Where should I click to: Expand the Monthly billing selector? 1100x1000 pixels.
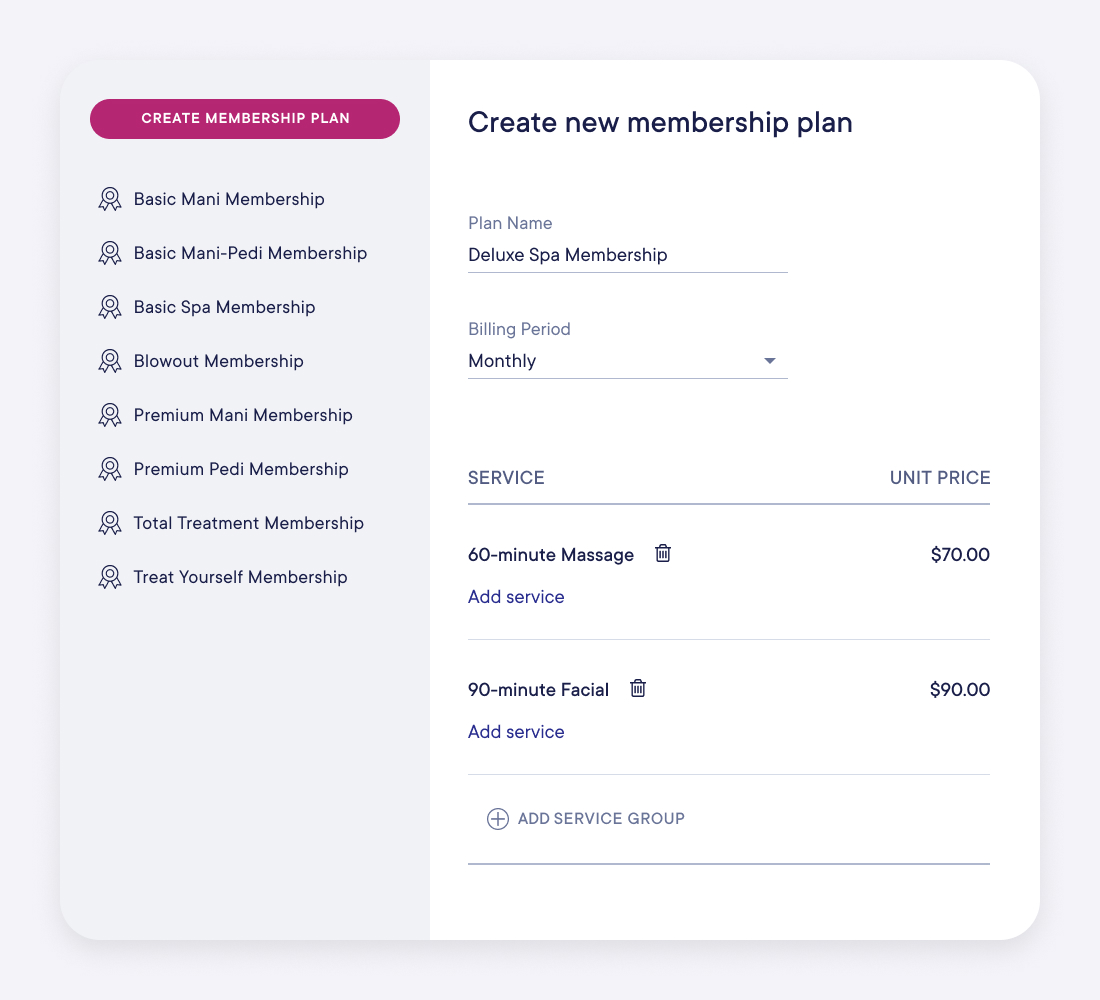(627, 361)
